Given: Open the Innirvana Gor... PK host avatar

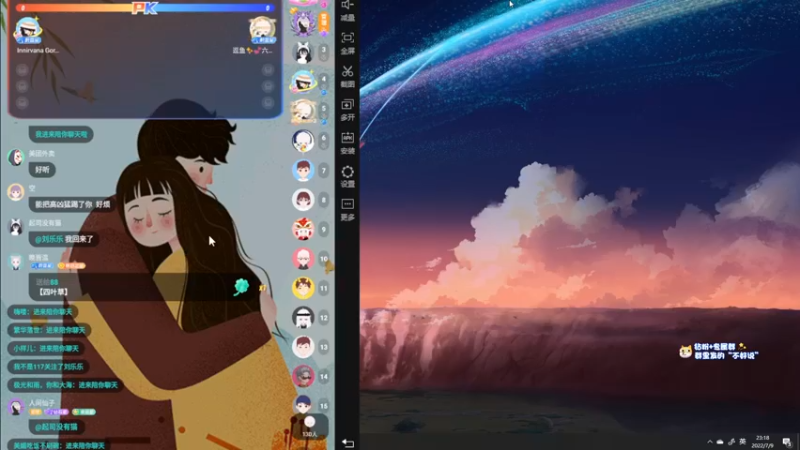Looking at the screenshot, I should tap(28, 30).
